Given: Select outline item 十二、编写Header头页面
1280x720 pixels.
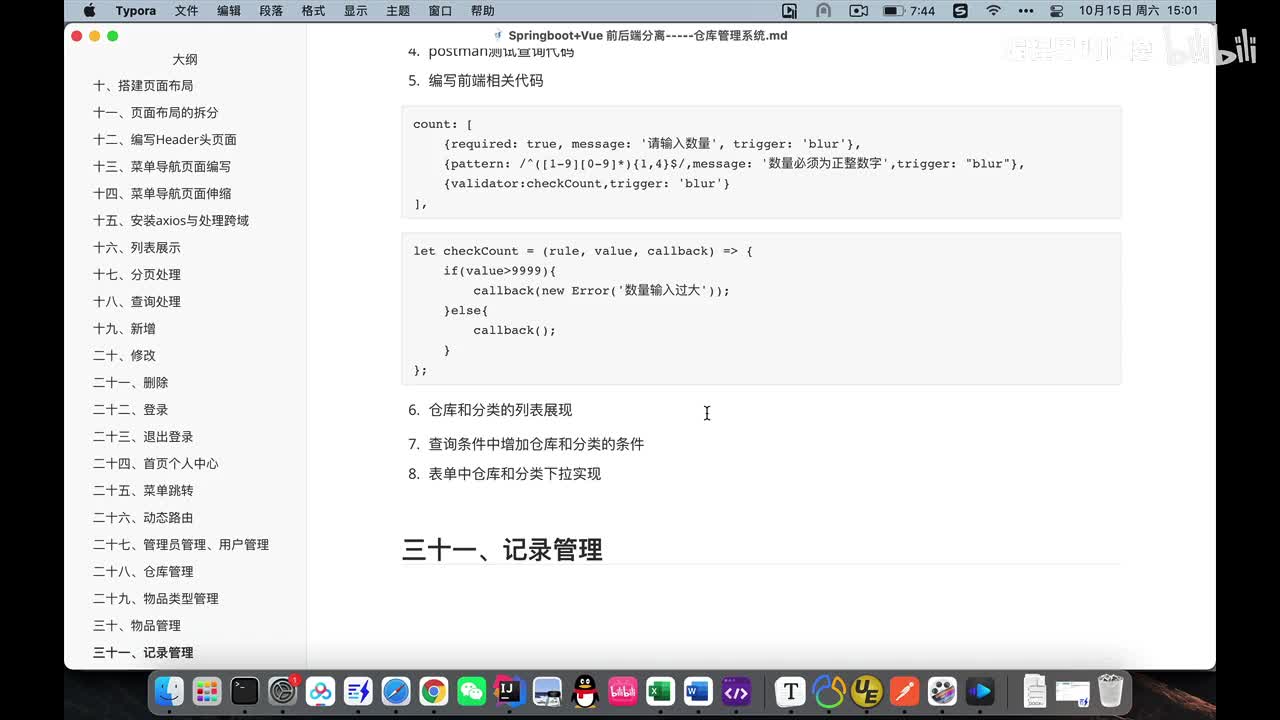Looking at the screenshot, I should [x=165, y=140].
